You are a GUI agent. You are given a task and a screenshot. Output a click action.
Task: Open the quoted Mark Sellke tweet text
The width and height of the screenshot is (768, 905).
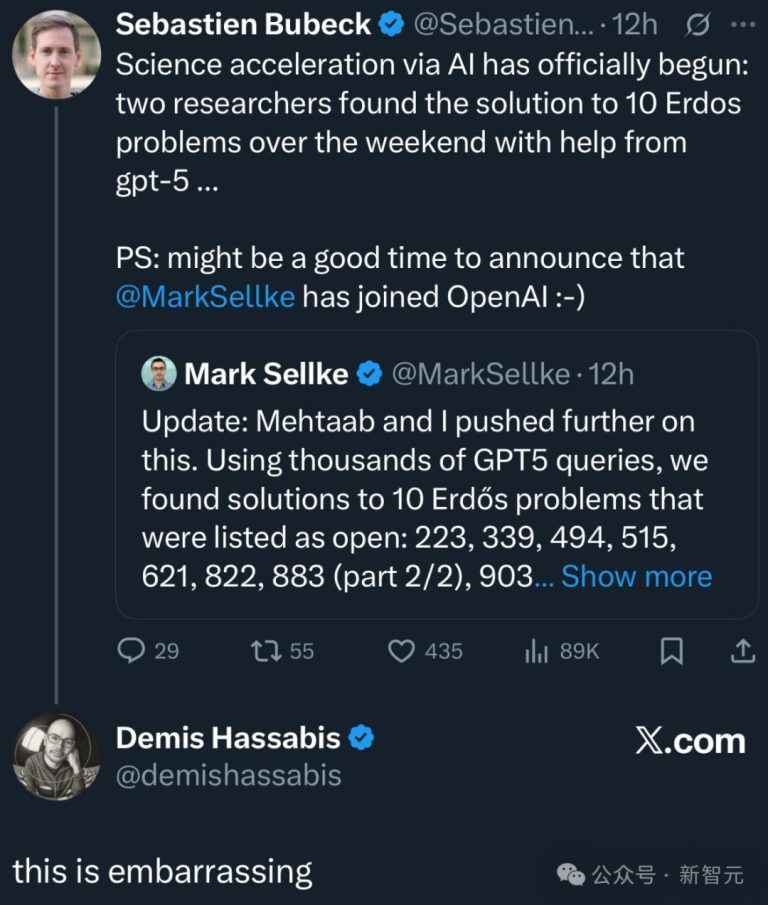[x=420, y=480]
